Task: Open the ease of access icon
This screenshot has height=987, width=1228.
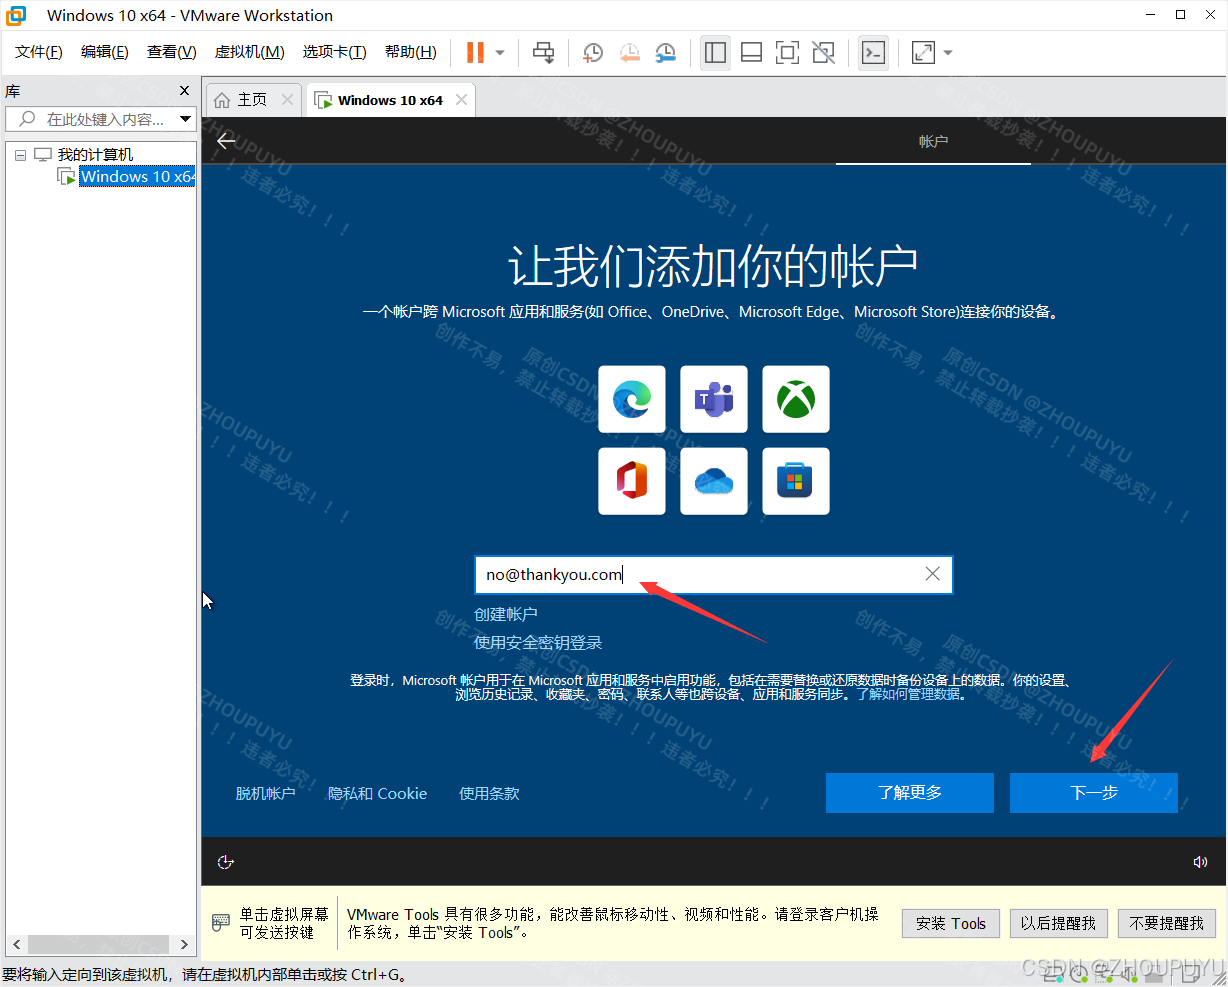Action: tap(226, 862)
